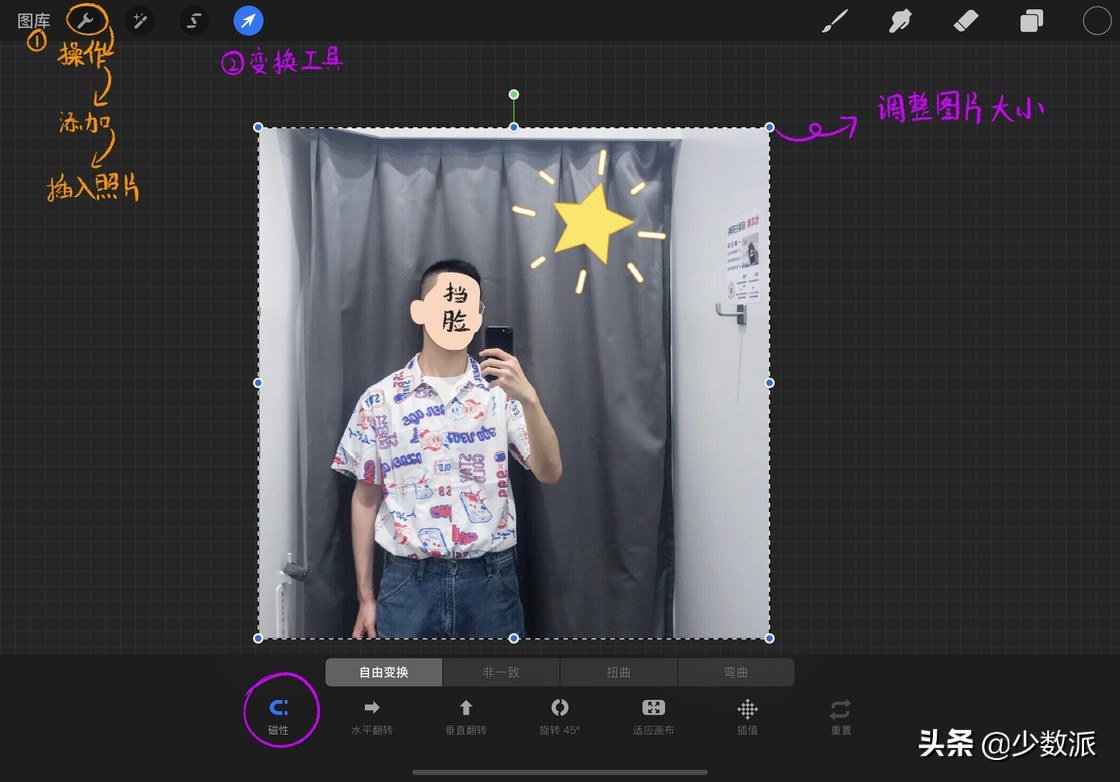This screenshot has height=782, width=1120.
Task: Select the active Transform arrow tool
Action: pyautogui.click(x=248, y=20)
